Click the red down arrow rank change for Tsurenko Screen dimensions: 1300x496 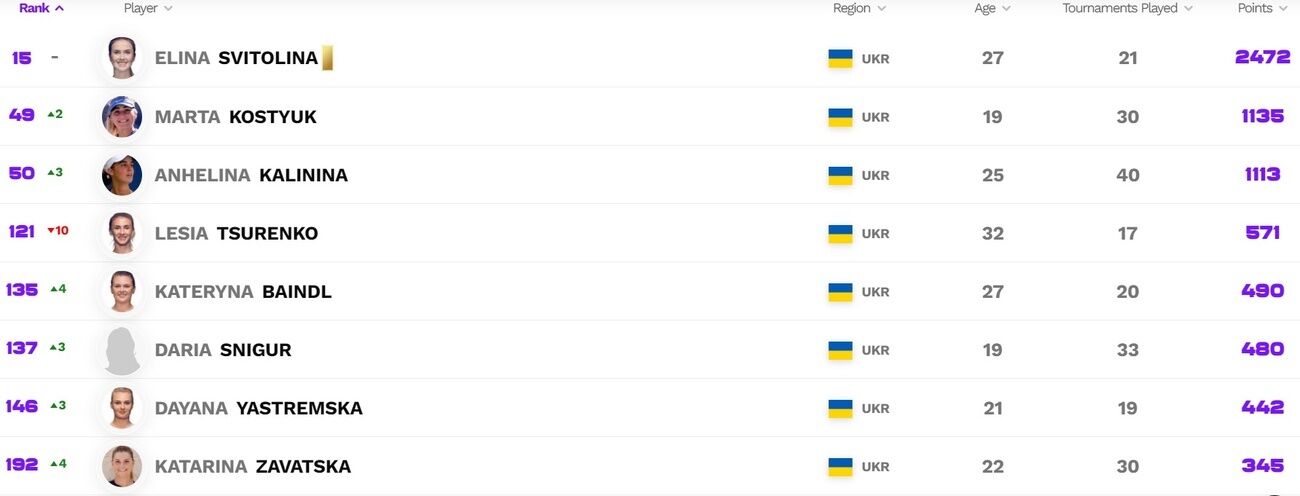point(51,231)
